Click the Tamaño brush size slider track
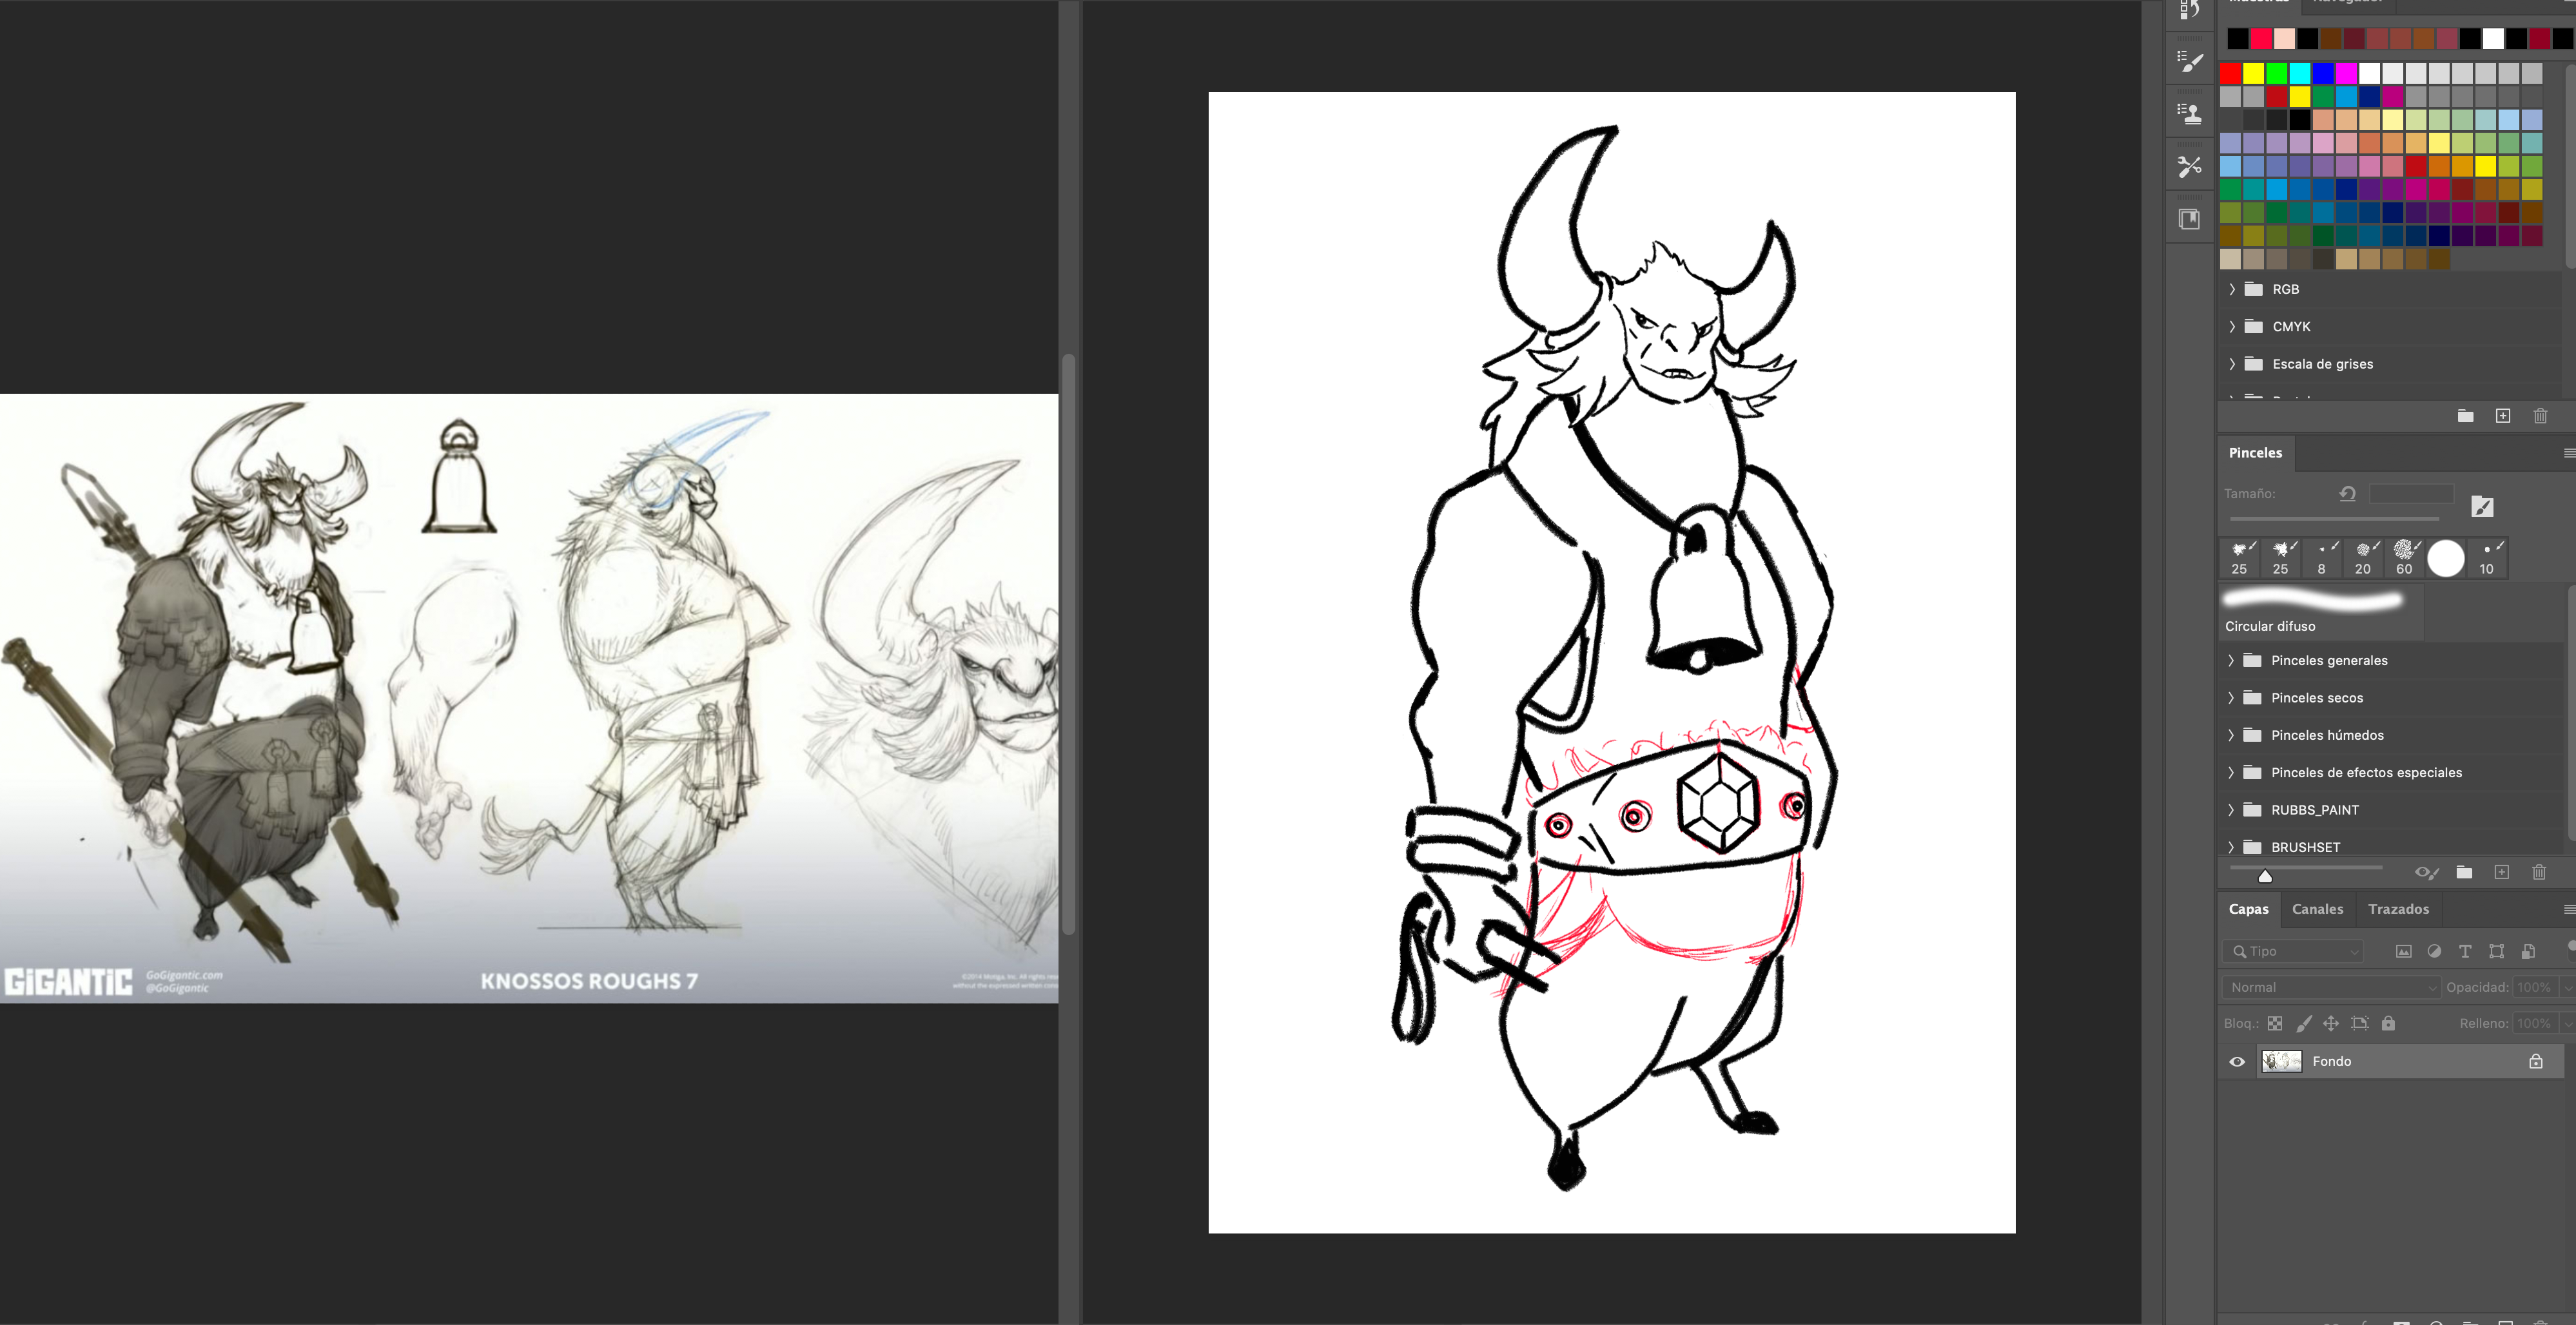2576x1325 pixels. tap(2334, 519)
